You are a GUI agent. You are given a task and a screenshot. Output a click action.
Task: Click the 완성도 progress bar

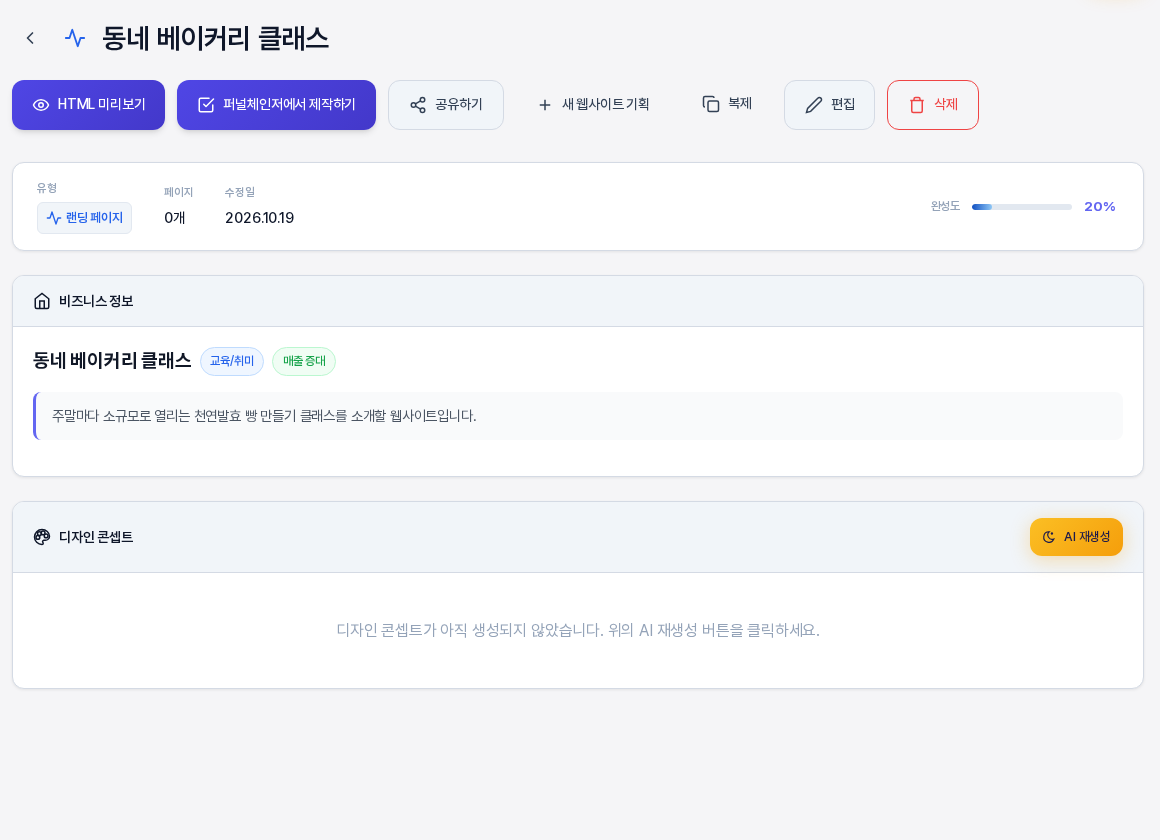pos(1022,207)
